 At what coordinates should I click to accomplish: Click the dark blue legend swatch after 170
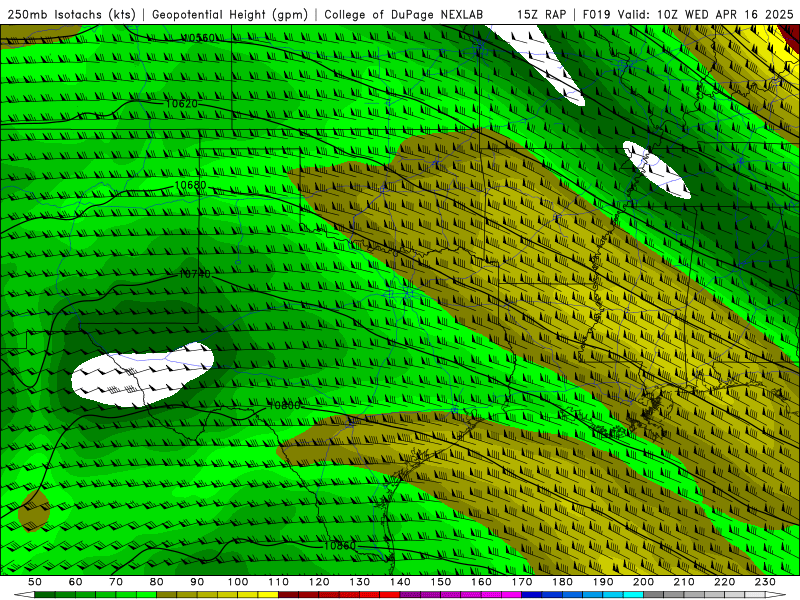tap(532, 595)
